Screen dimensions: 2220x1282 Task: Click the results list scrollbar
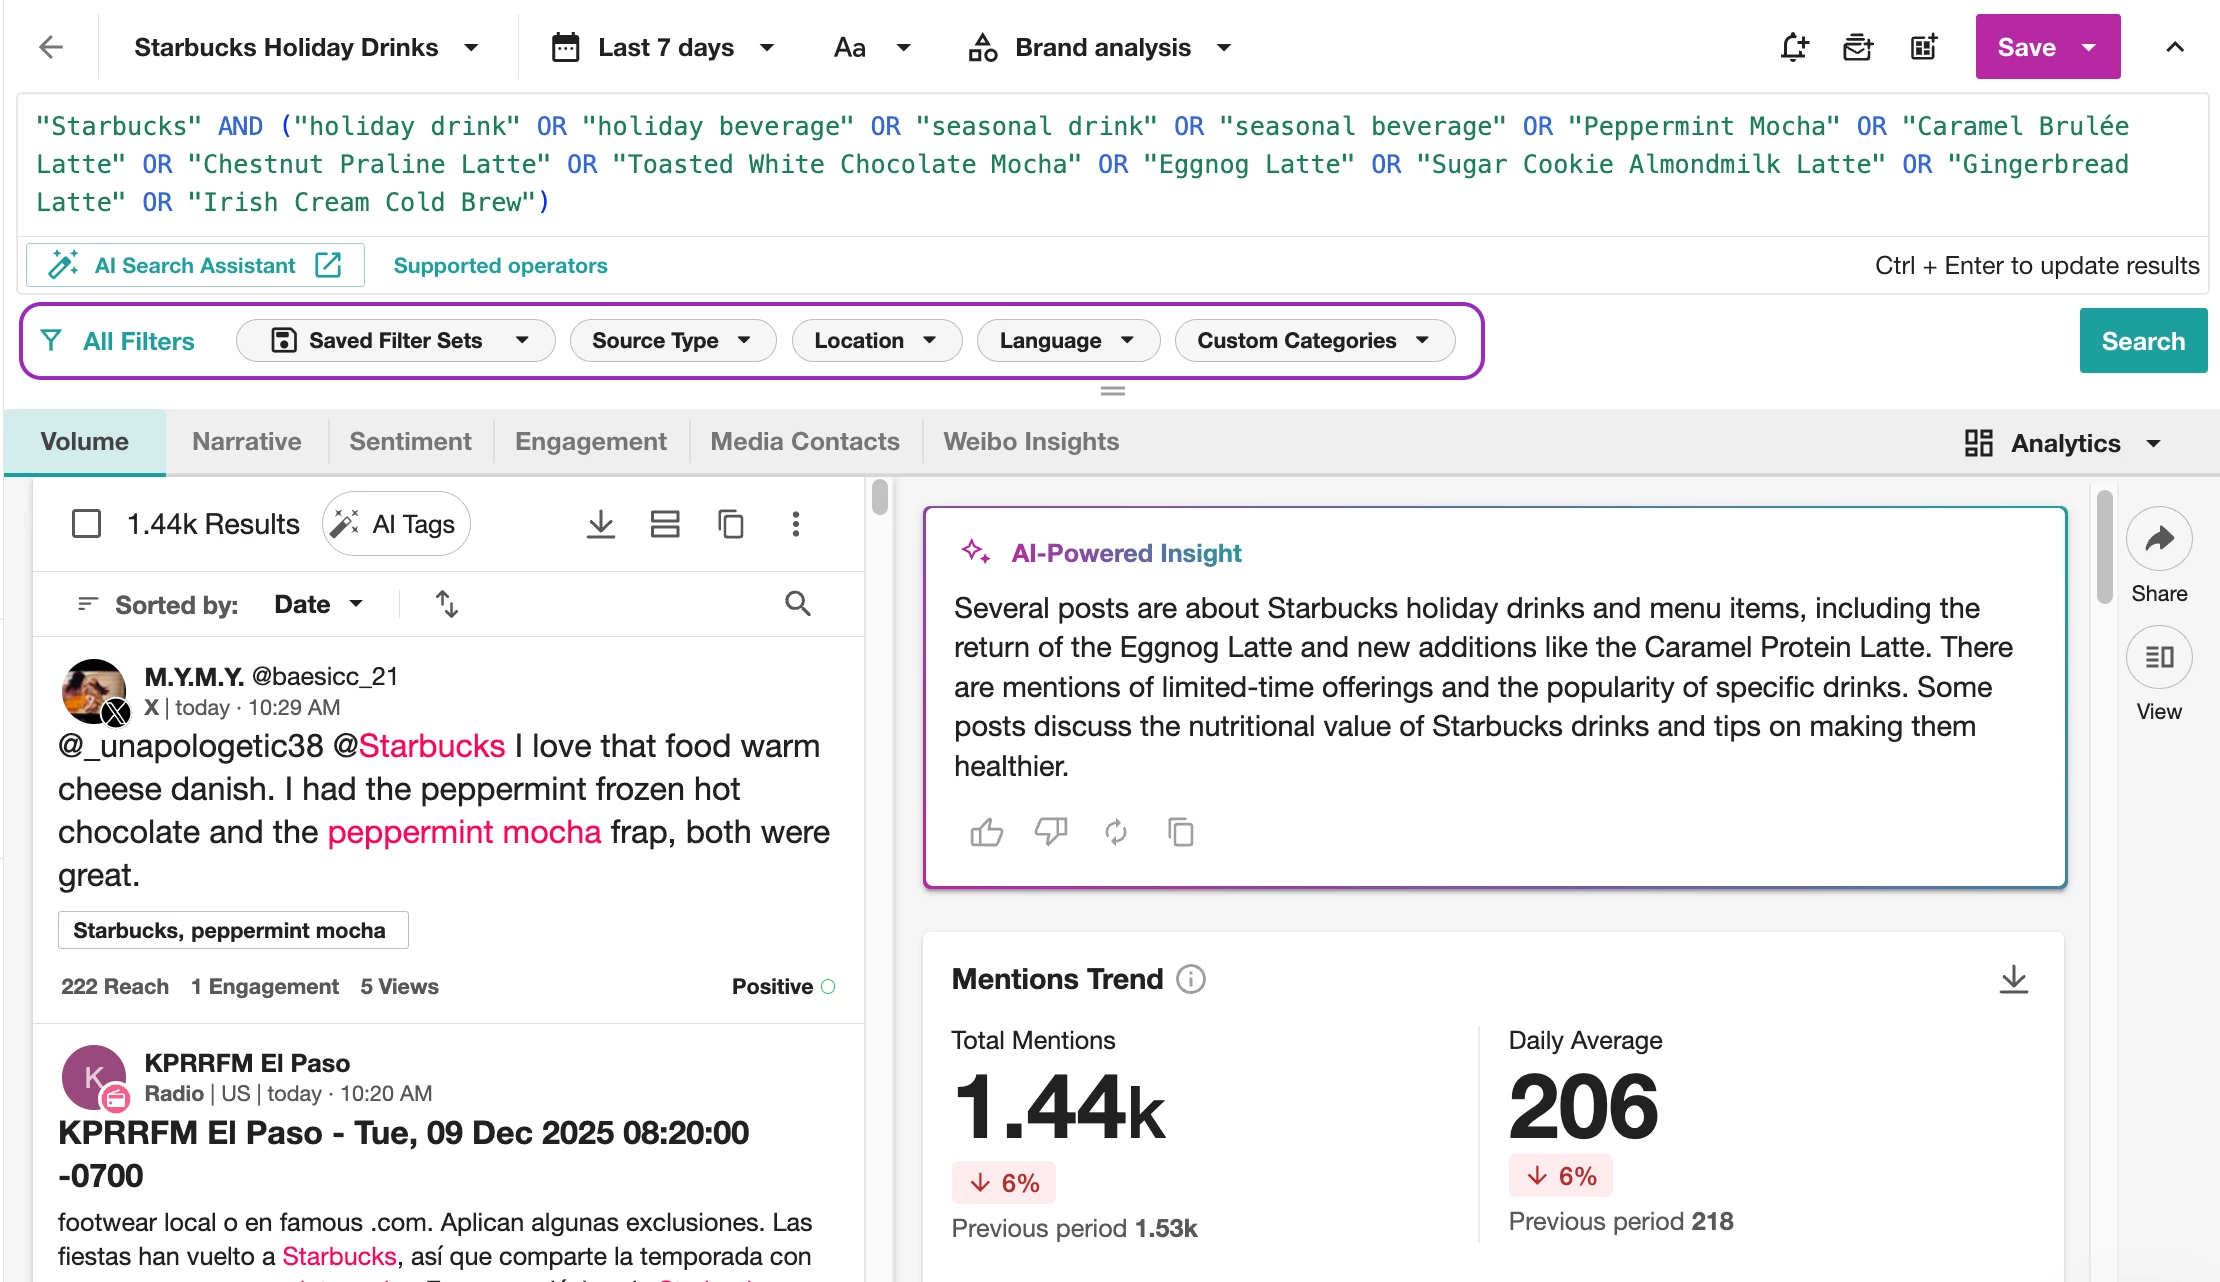(x=880, y=498)
